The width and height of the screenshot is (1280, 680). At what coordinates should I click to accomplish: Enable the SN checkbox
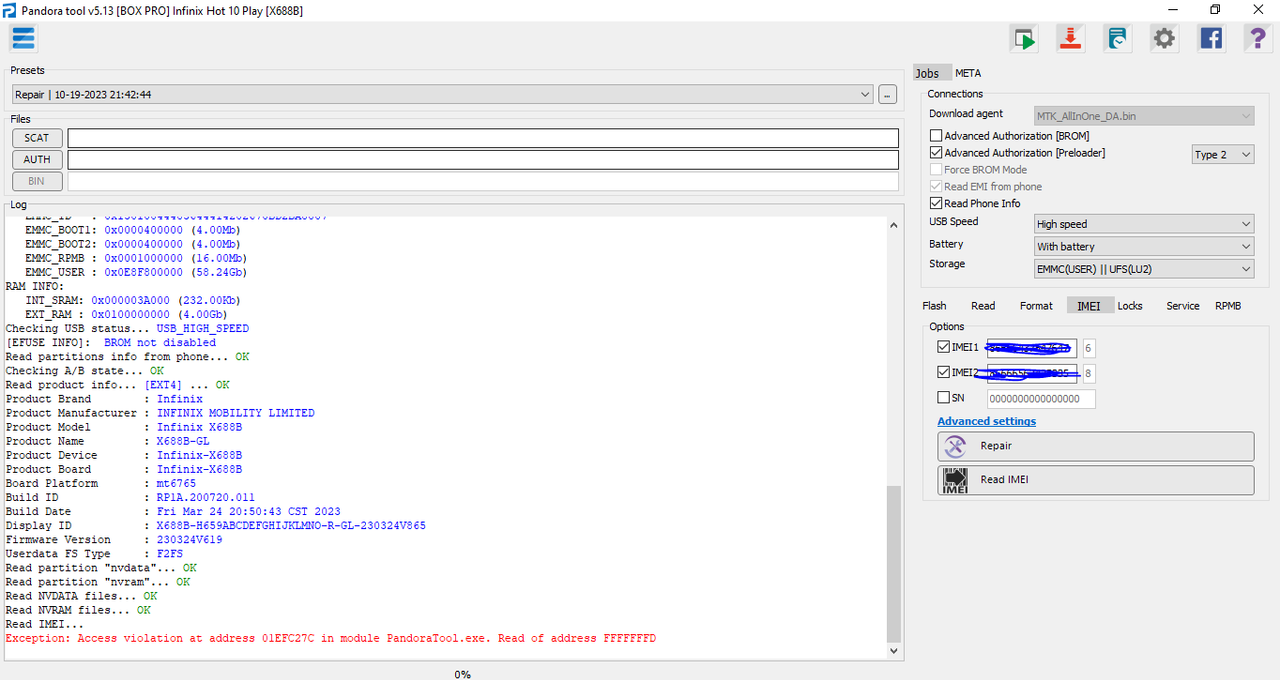pyautogui.click(x=944, y=397)
